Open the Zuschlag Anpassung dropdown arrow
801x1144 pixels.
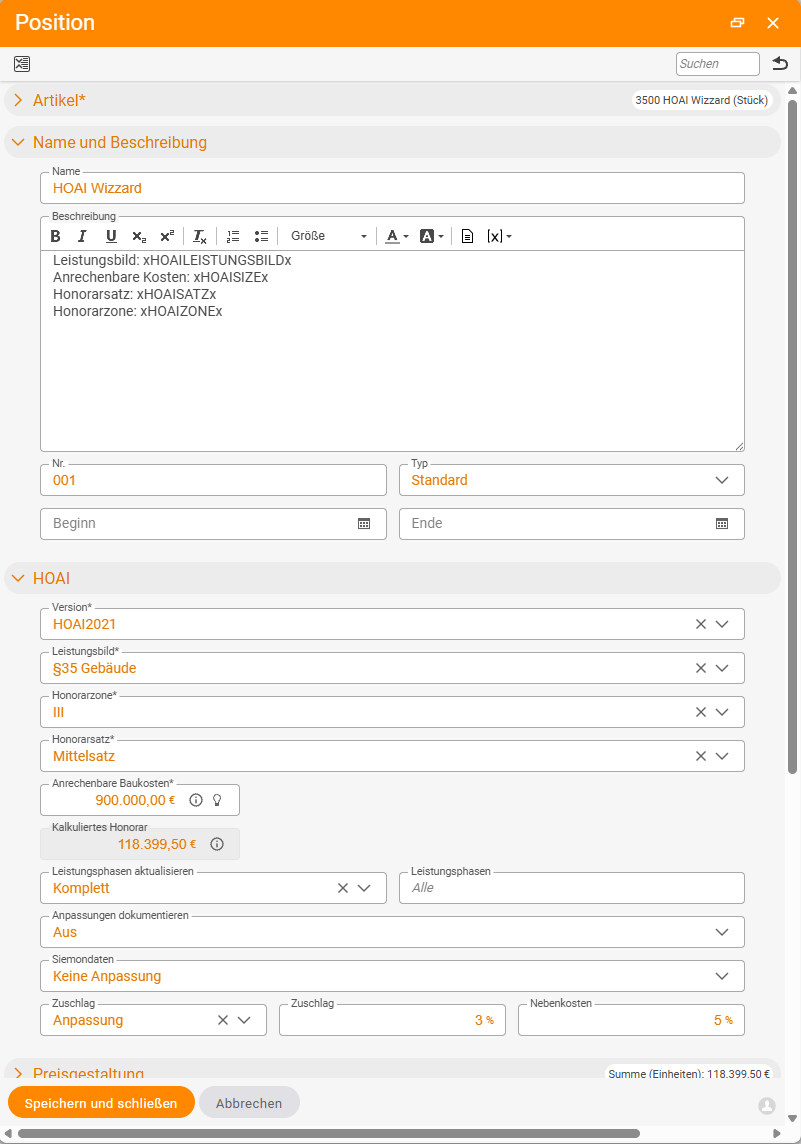[x=244, y=1020]
